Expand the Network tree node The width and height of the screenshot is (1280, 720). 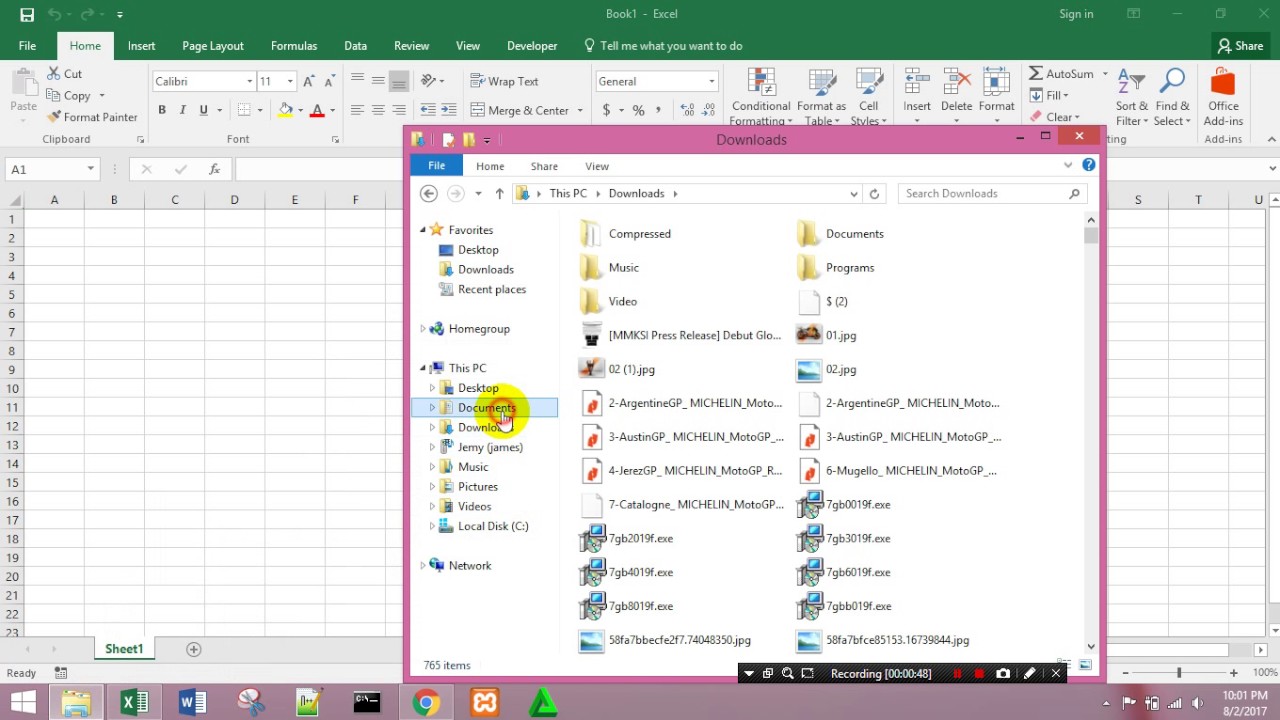tap(423, 566)
